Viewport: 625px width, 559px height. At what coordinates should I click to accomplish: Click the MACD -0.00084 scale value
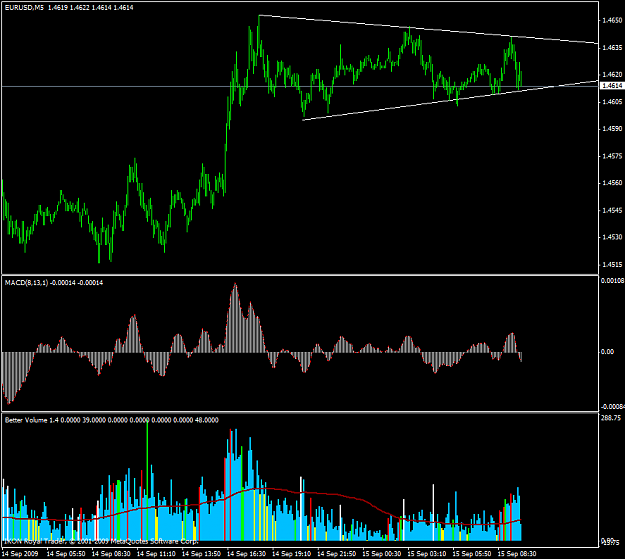coord(612,407)
